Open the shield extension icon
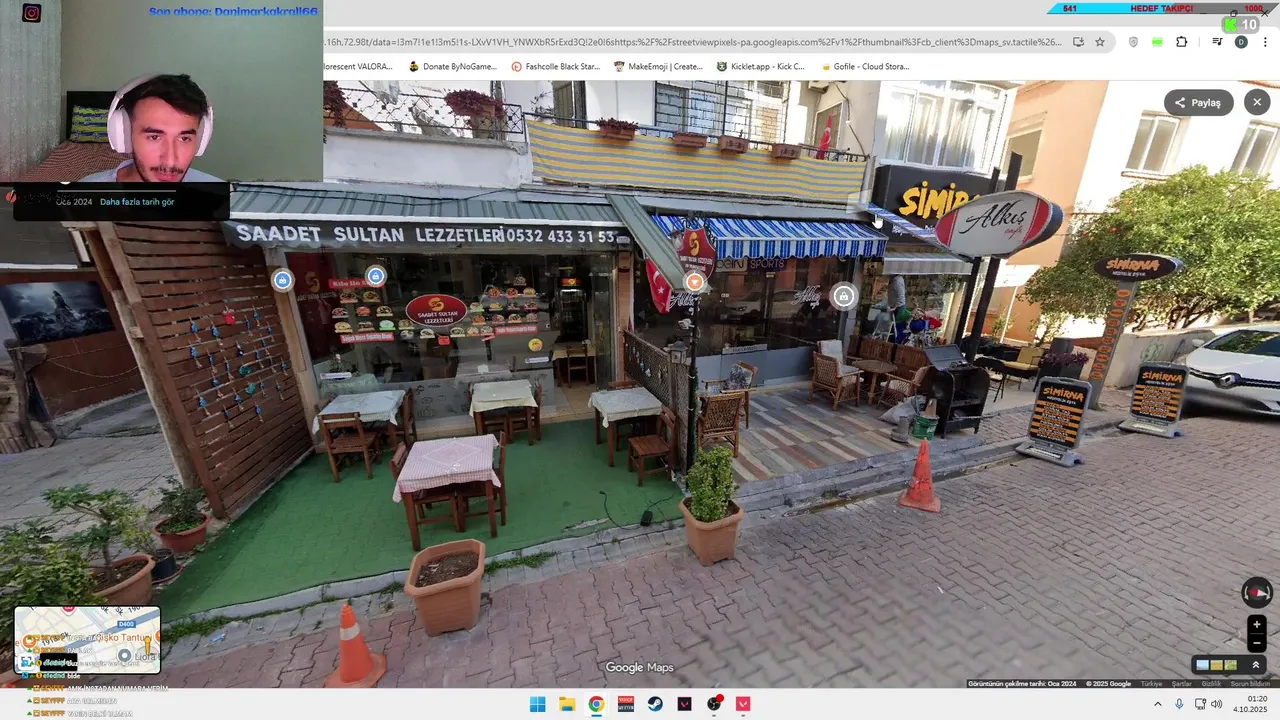This screenshot has width=1280, height=720. point(1133,42)
